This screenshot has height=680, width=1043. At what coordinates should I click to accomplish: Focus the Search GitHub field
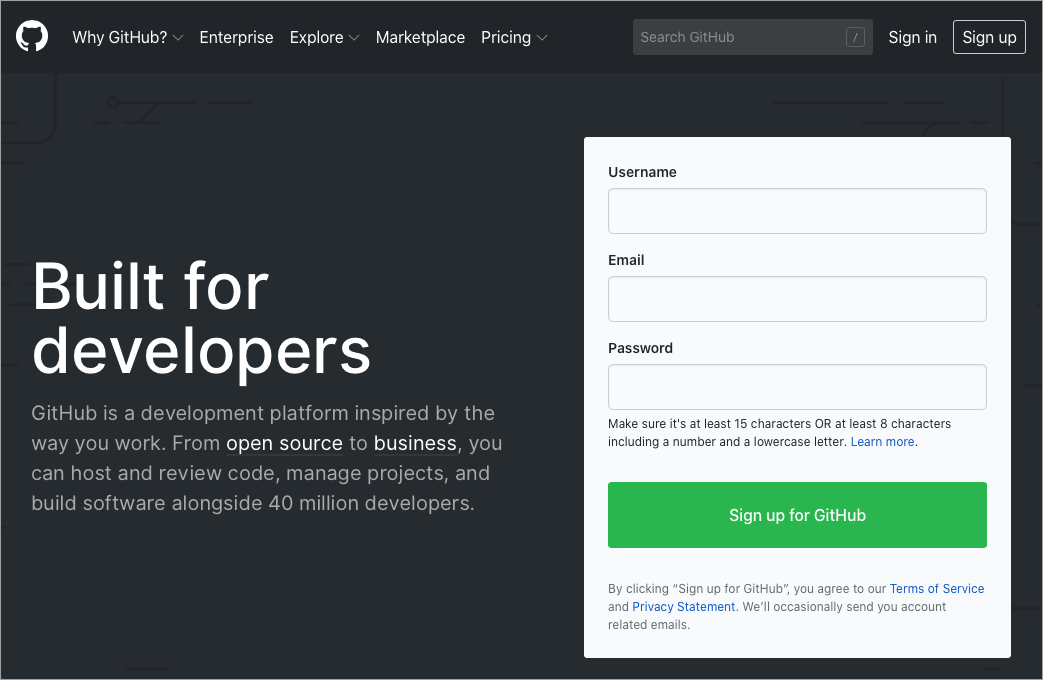pos(752,37)
